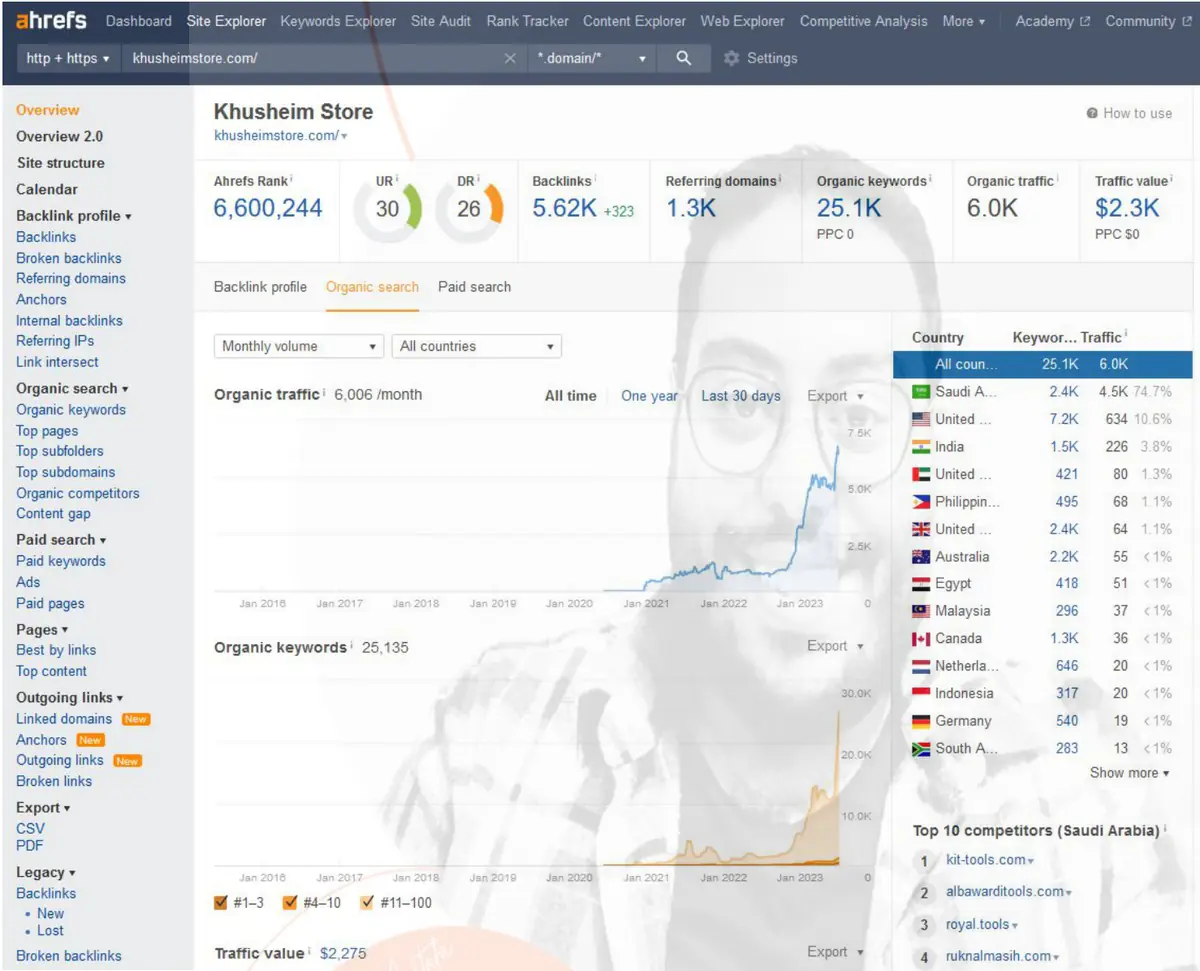This screenshot has width=1200, height=971.
Task: Open Export dropdown for Organic keywords chart
Action: pyautogui.click(x=836, y=646)
